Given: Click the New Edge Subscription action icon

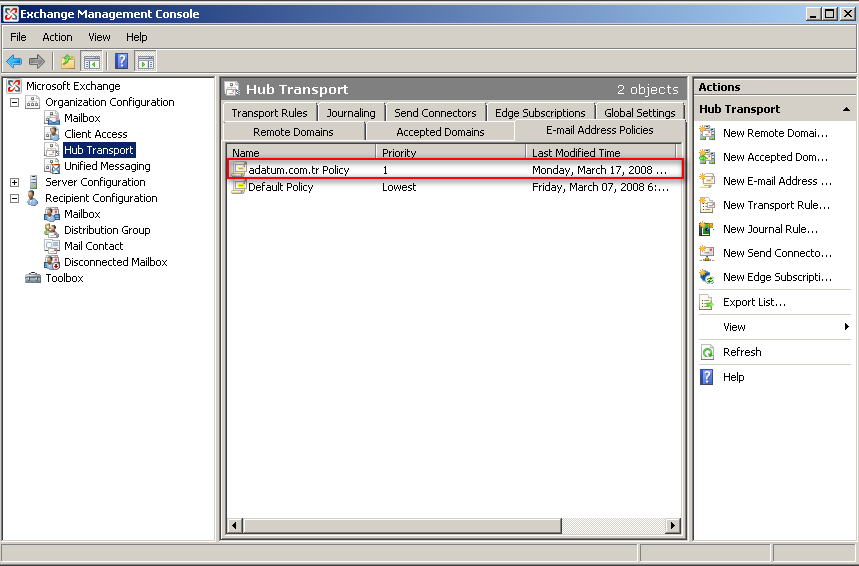Looking at the screenshot, I should [707, 277].
